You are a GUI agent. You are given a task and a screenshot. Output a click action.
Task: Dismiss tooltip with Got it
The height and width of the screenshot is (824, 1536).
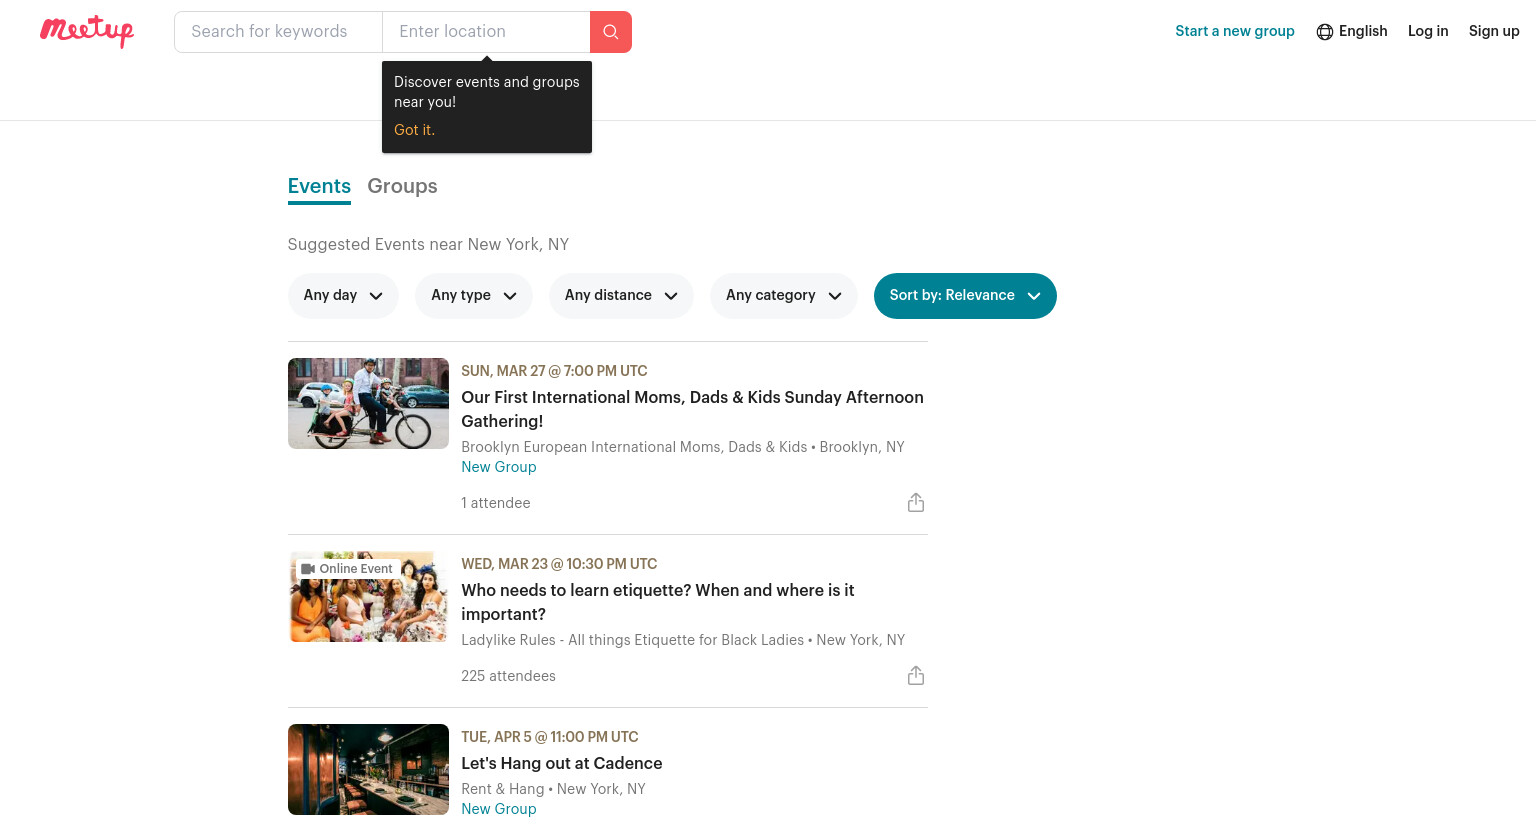pos(414,130)
